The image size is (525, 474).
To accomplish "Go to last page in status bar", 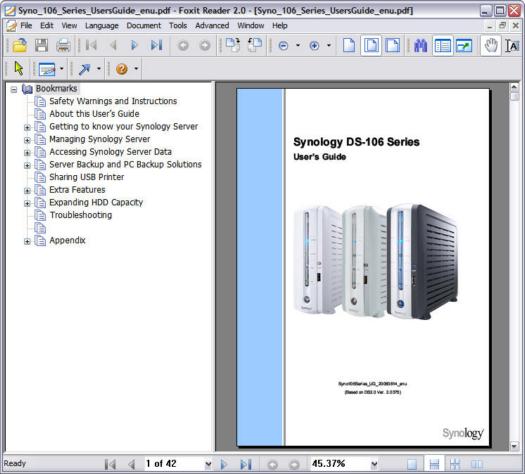I will (246, 465).
